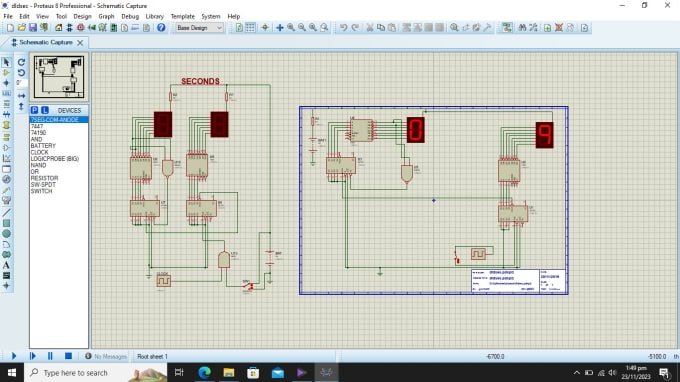This screenshot has height=382, width=680.
Task: Start the simulation with Play button
Action: pyautogui.click(x=14, y=356)
